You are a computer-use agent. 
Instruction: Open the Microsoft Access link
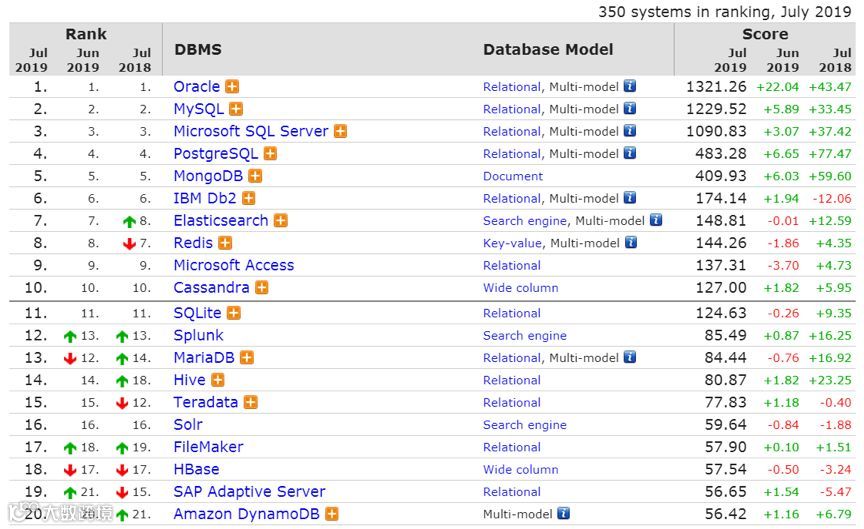tap(233, 266)
